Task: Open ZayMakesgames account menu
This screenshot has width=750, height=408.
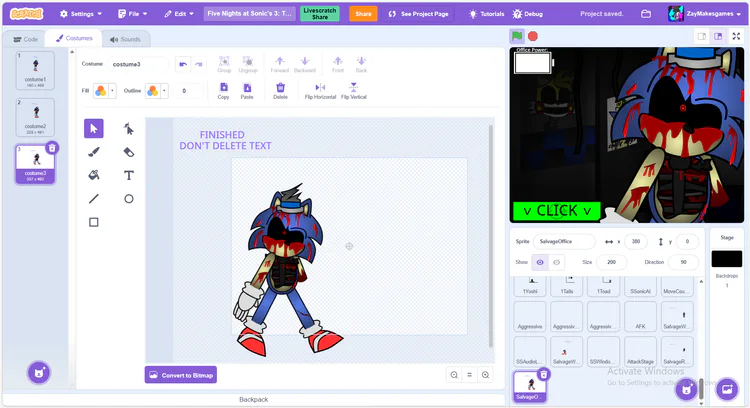Action: coord(705,14)
